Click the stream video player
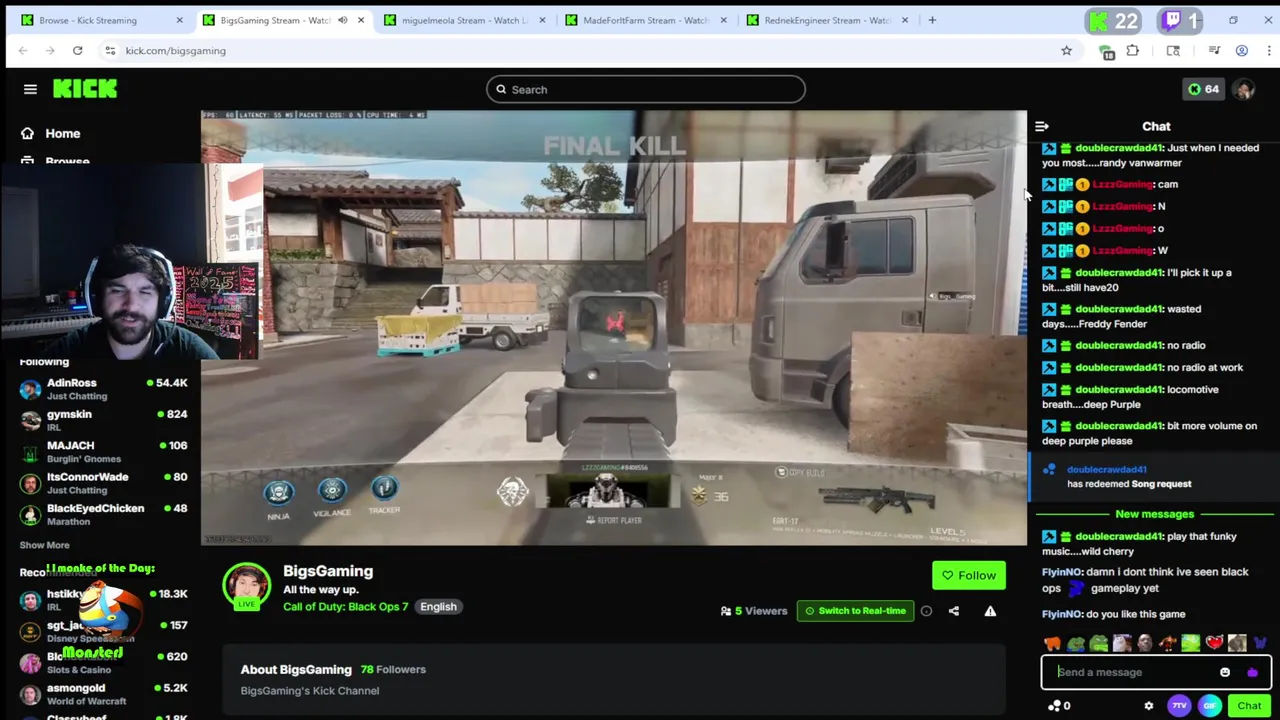Image resolution: width=1280 pixels, height=720 pixels. [x=613, y=328]
